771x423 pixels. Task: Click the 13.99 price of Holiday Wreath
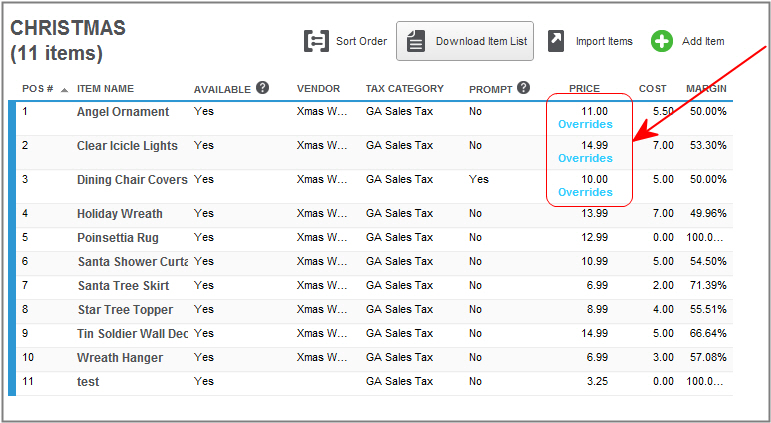click(594, 213)
